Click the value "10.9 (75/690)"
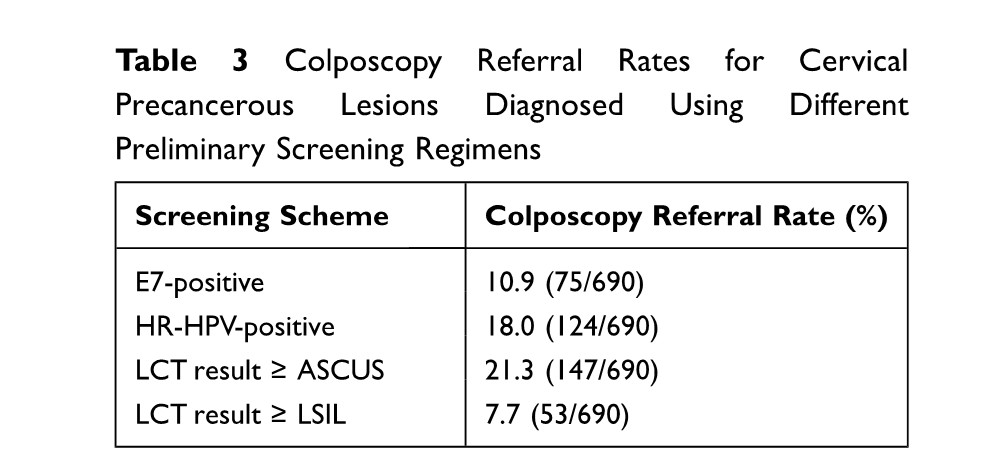 tap(564, 282)
